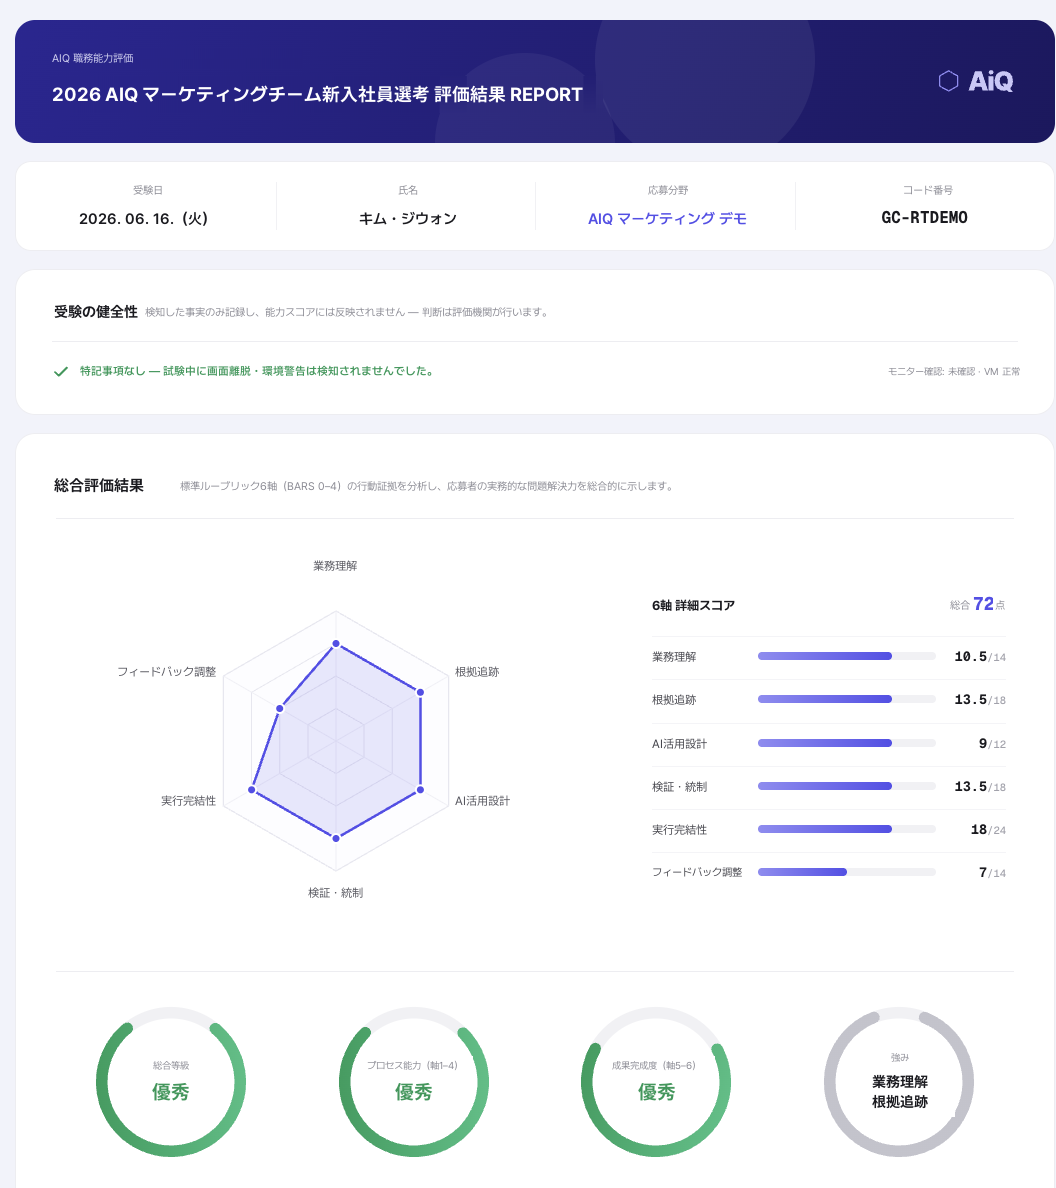1056x1188 pixels.
Task: Click the フィードバック調整 score progress bar
Action: pyautogui.click(x=847, y=872)
